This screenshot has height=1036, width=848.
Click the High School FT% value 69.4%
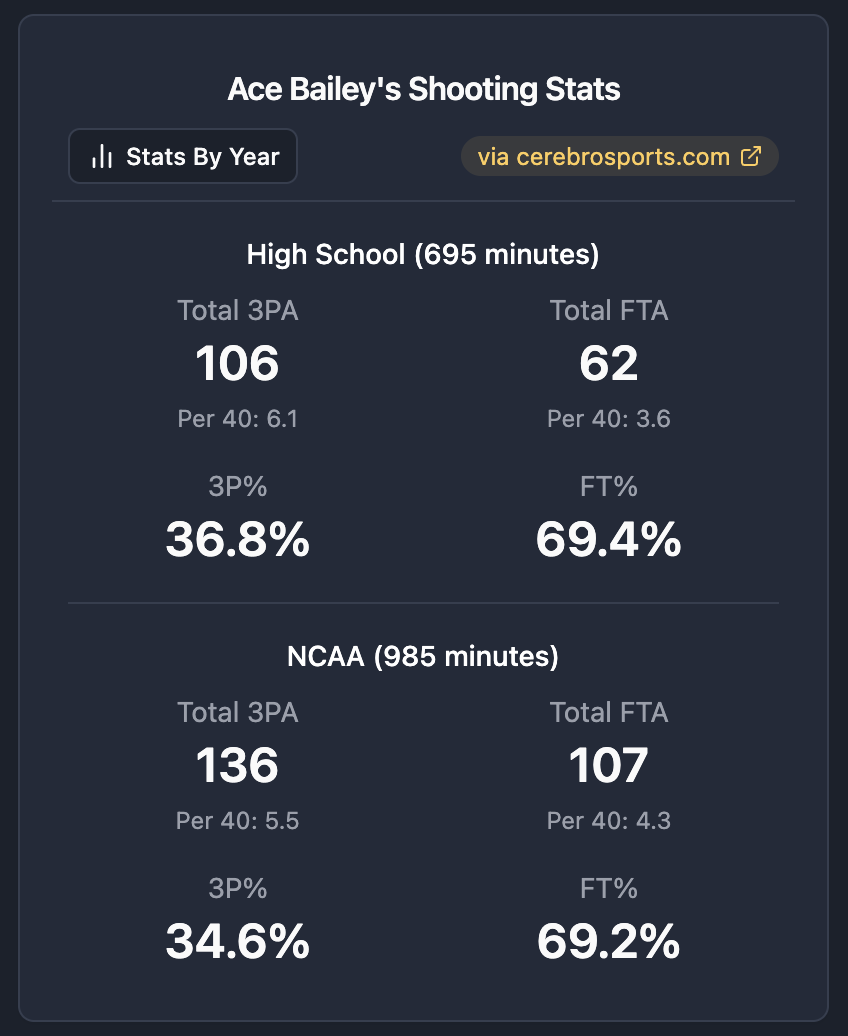(608, 540)
